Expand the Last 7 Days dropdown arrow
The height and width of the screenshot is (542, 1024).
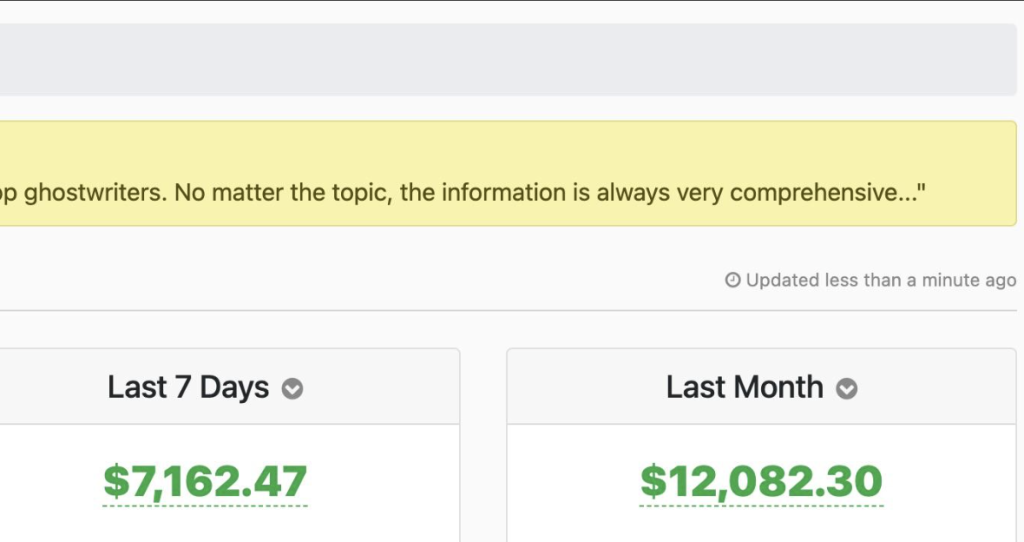tap(292, 389)
